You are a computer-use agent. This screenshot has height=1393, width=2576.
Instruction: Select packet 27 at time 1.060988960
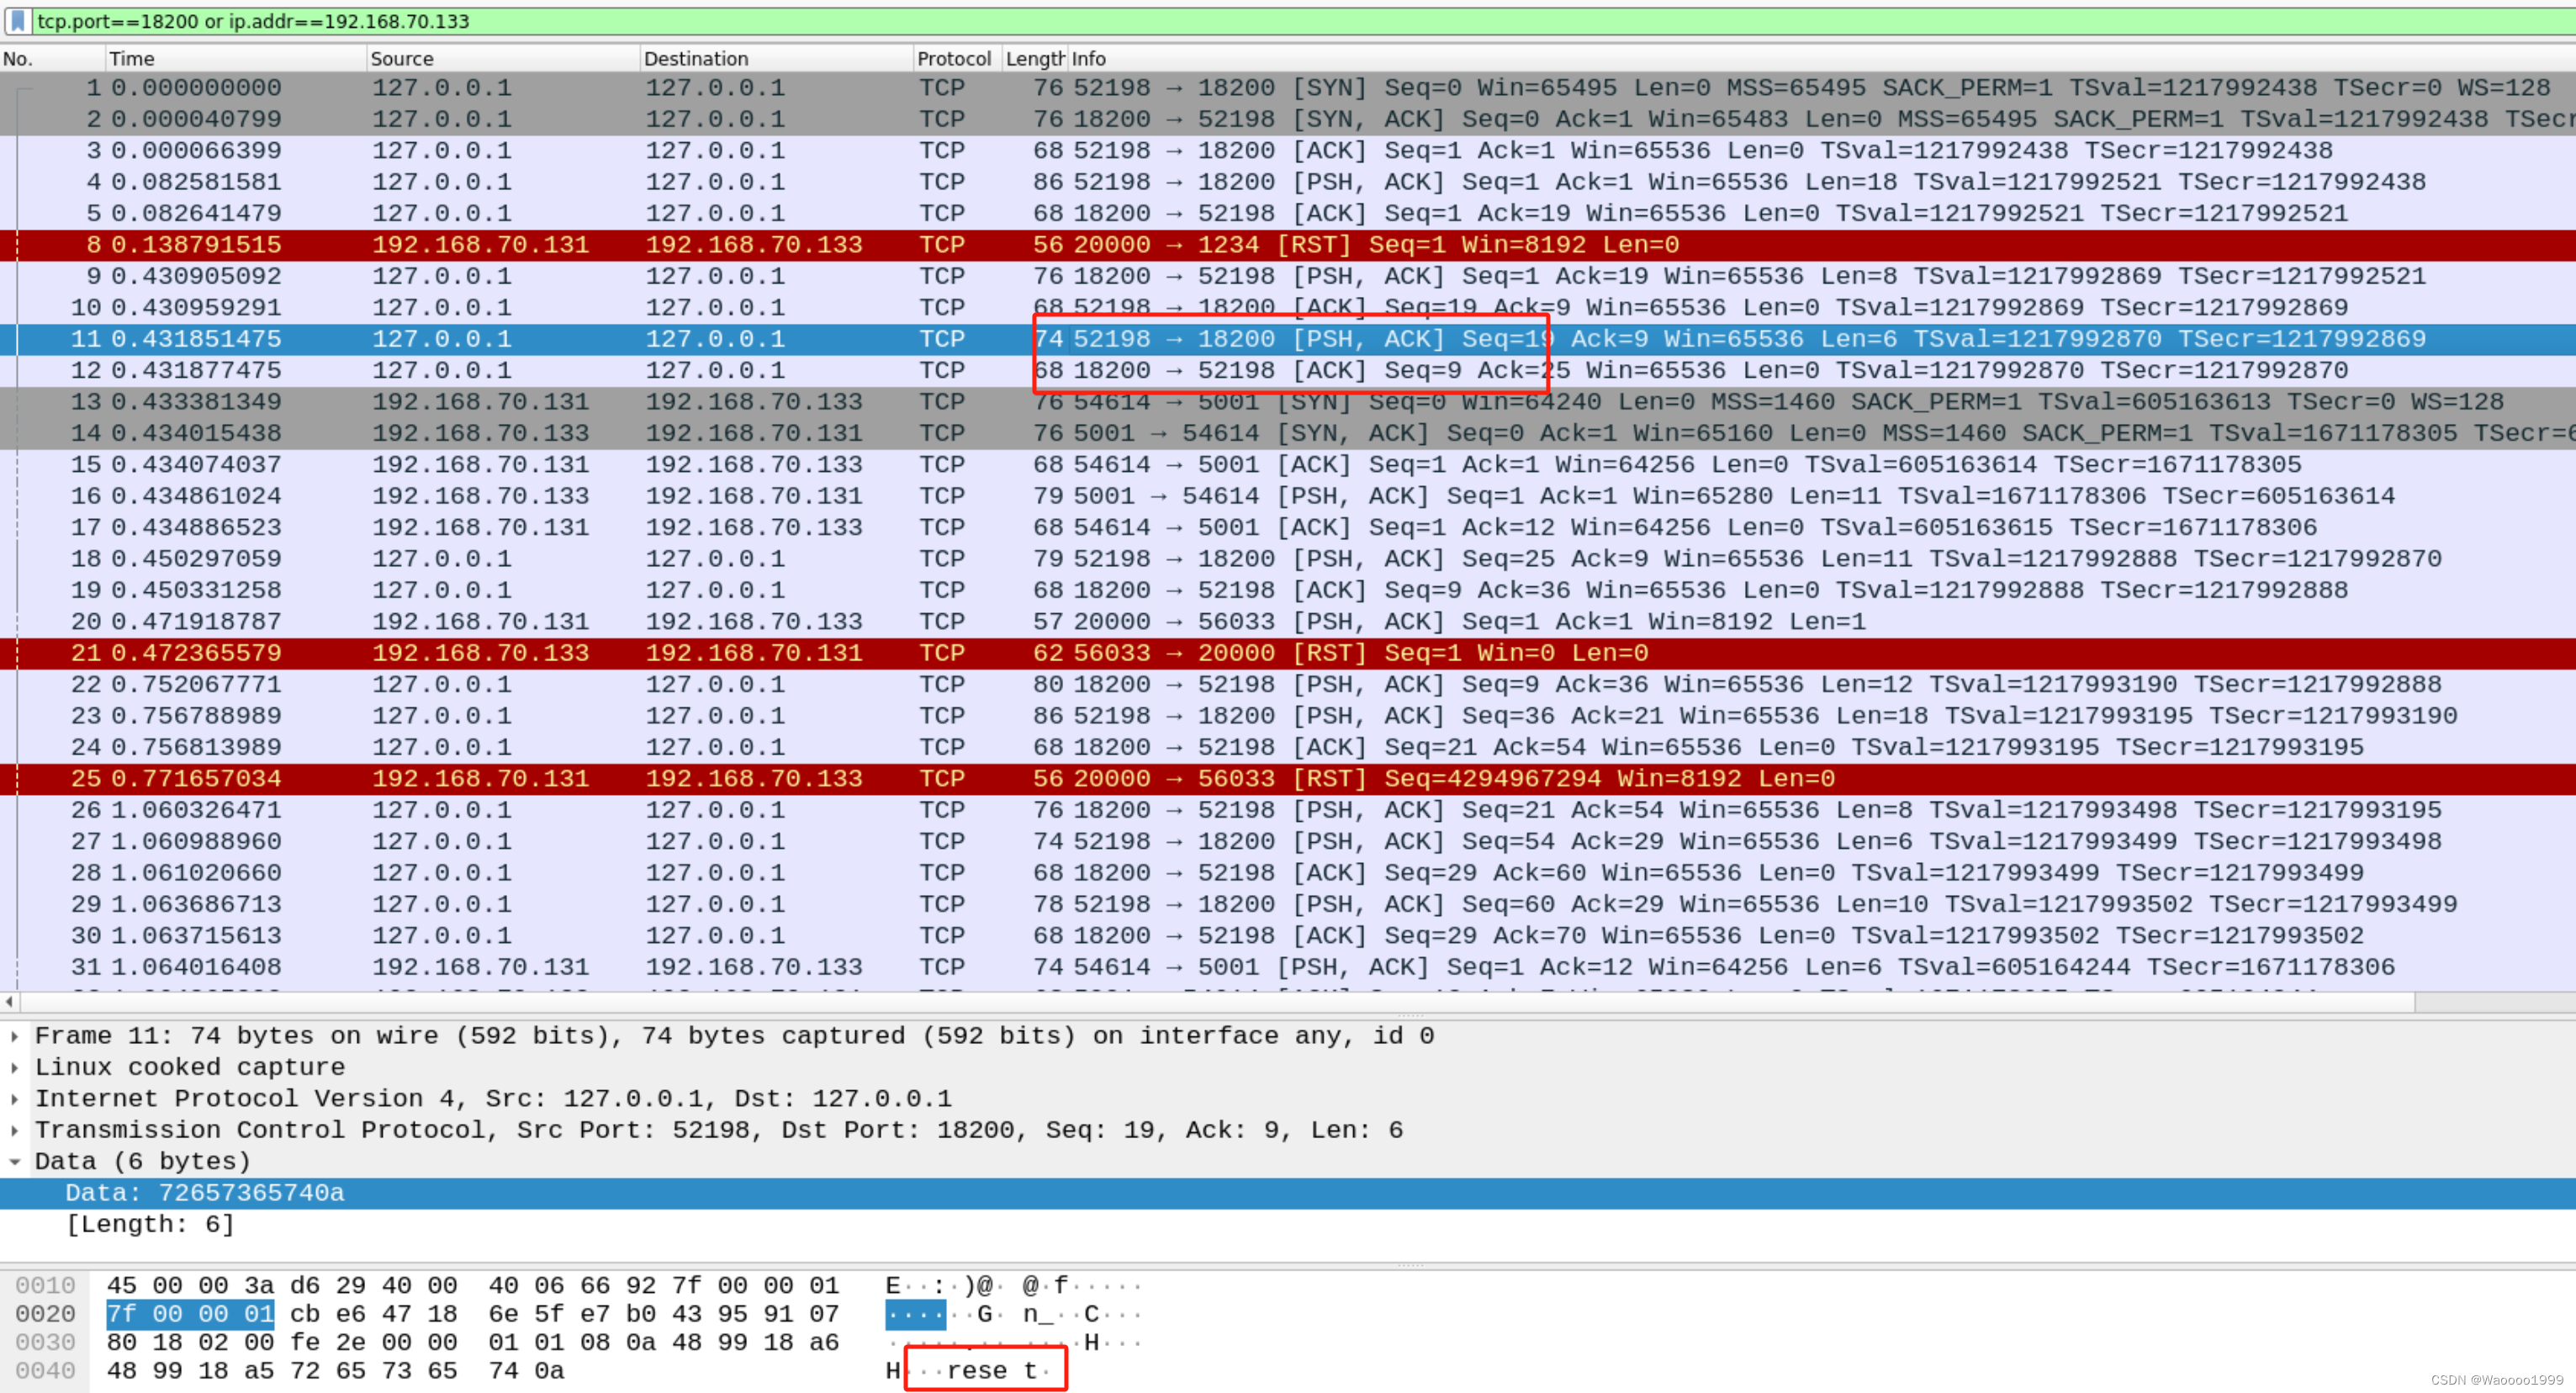tap(1288, 841)
